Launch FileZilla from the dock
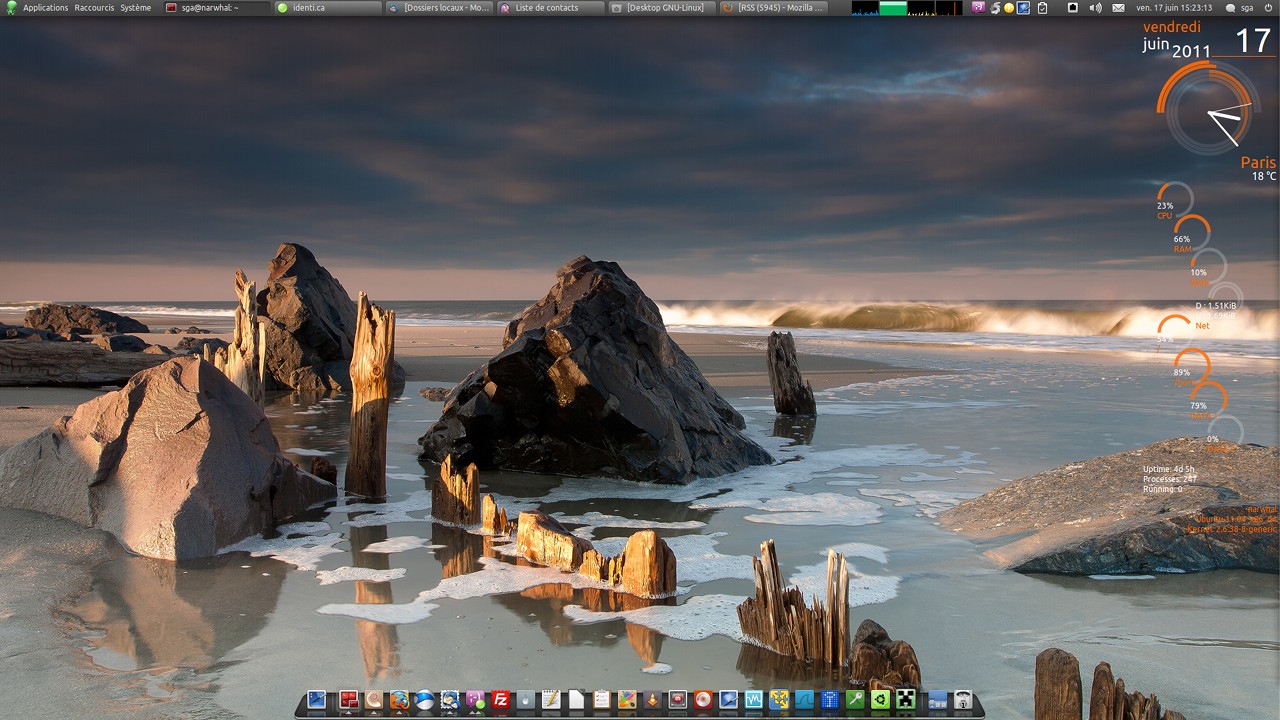Viewport: 1280px width, 720px height. click(501, 700)
